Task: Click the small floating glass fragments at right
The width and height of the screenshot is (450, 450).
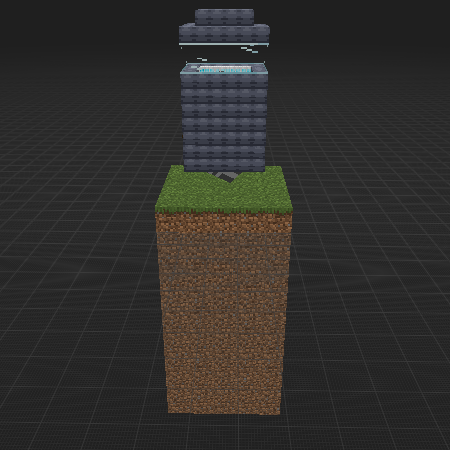Action: click(x=249, y=50)
